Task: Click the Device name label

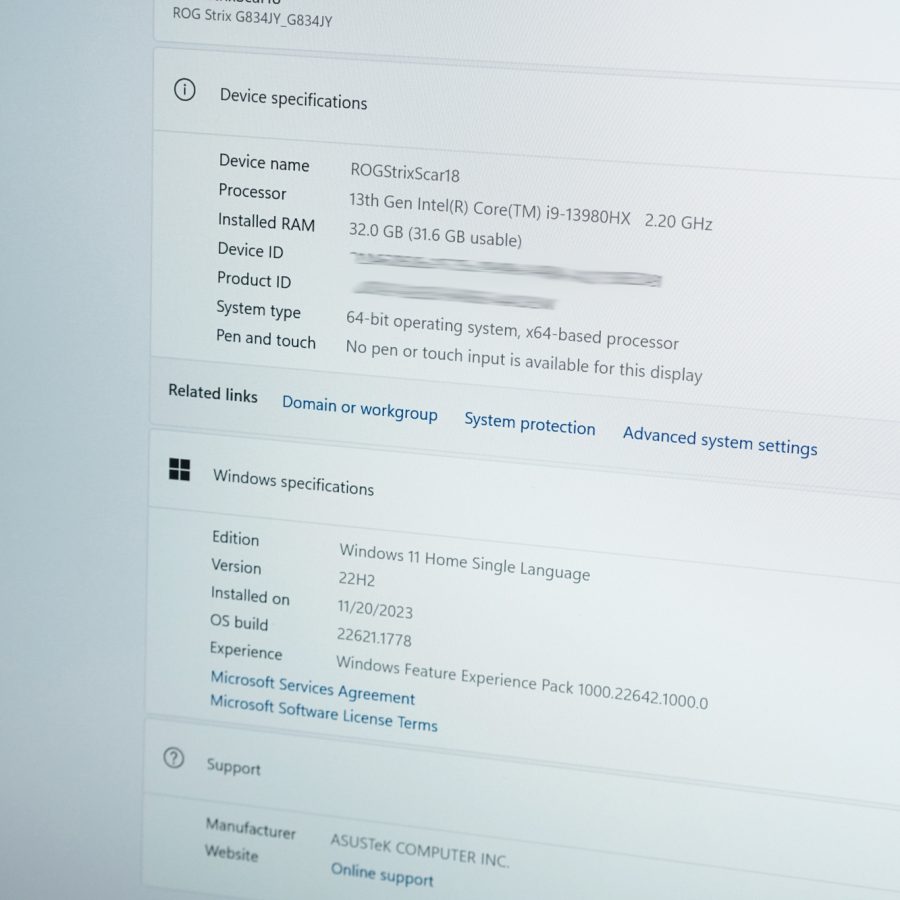Action: 264,162
